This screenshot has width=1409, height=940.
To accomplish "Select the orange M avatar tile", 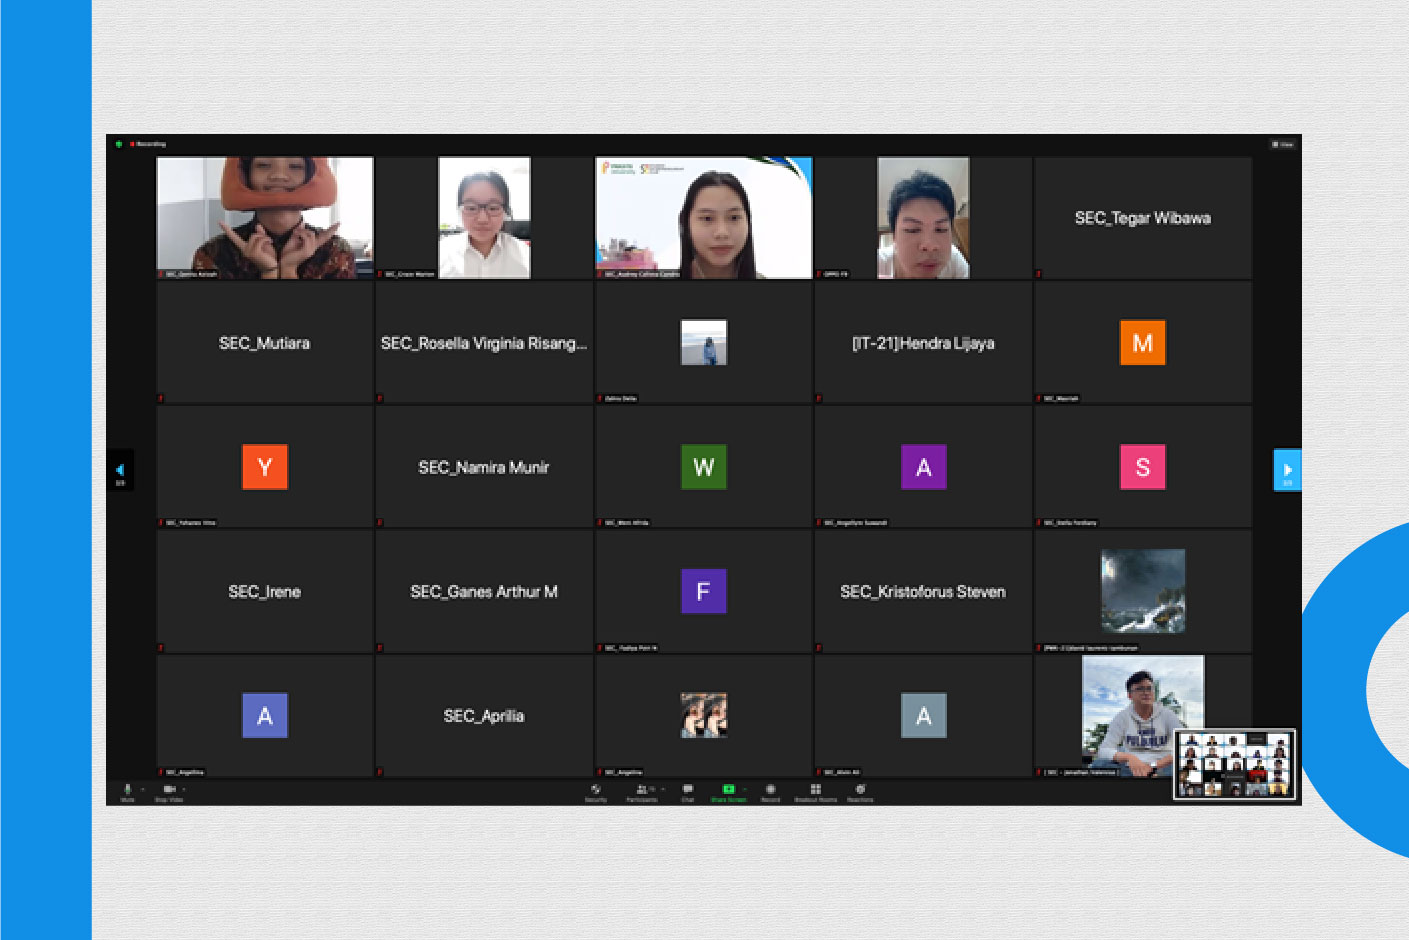I will pos(1142,343).
